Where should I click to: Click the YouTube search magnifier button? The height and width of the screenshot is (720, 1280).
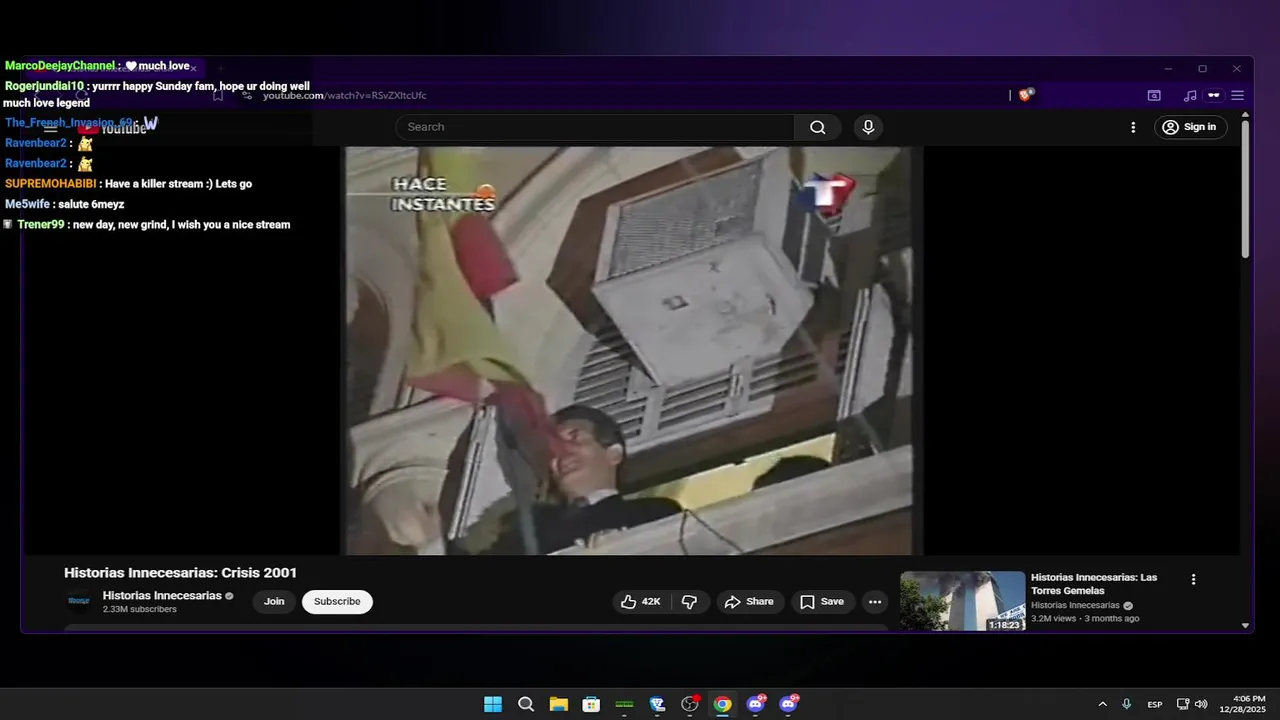[x=818, y=127]
